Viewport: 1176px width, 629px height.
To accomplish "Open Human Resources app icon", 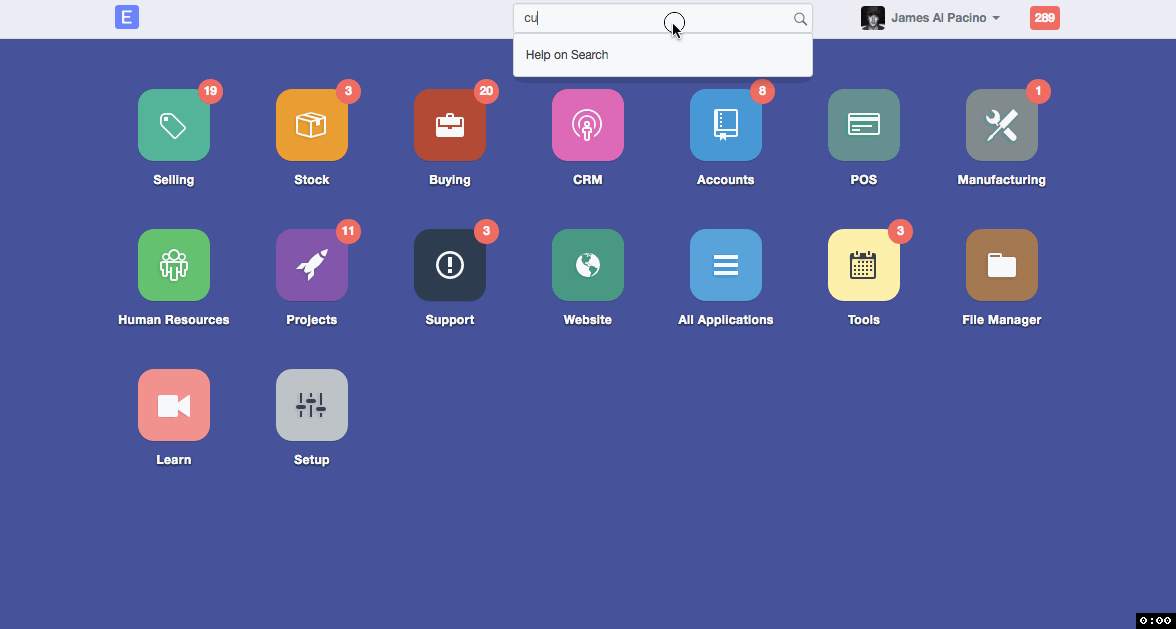I will [x=174, y=266].
